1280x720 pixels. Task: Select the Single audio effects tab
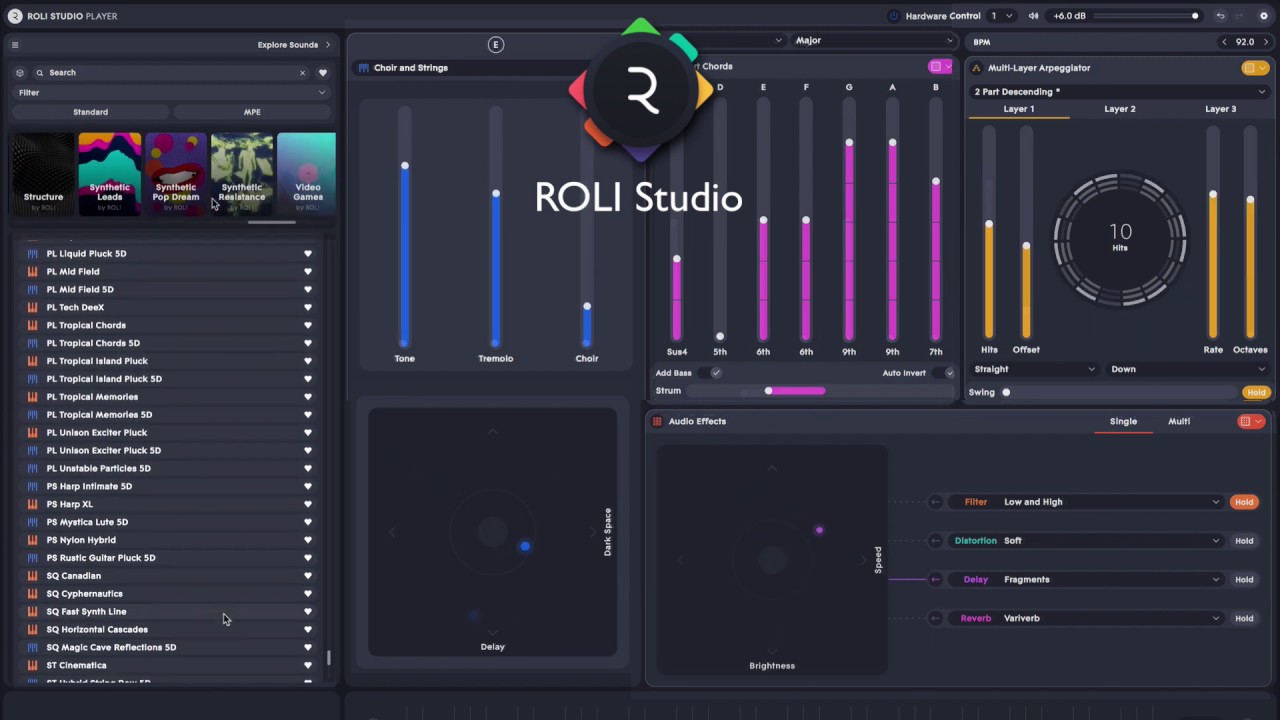[x=1123, y=422]
